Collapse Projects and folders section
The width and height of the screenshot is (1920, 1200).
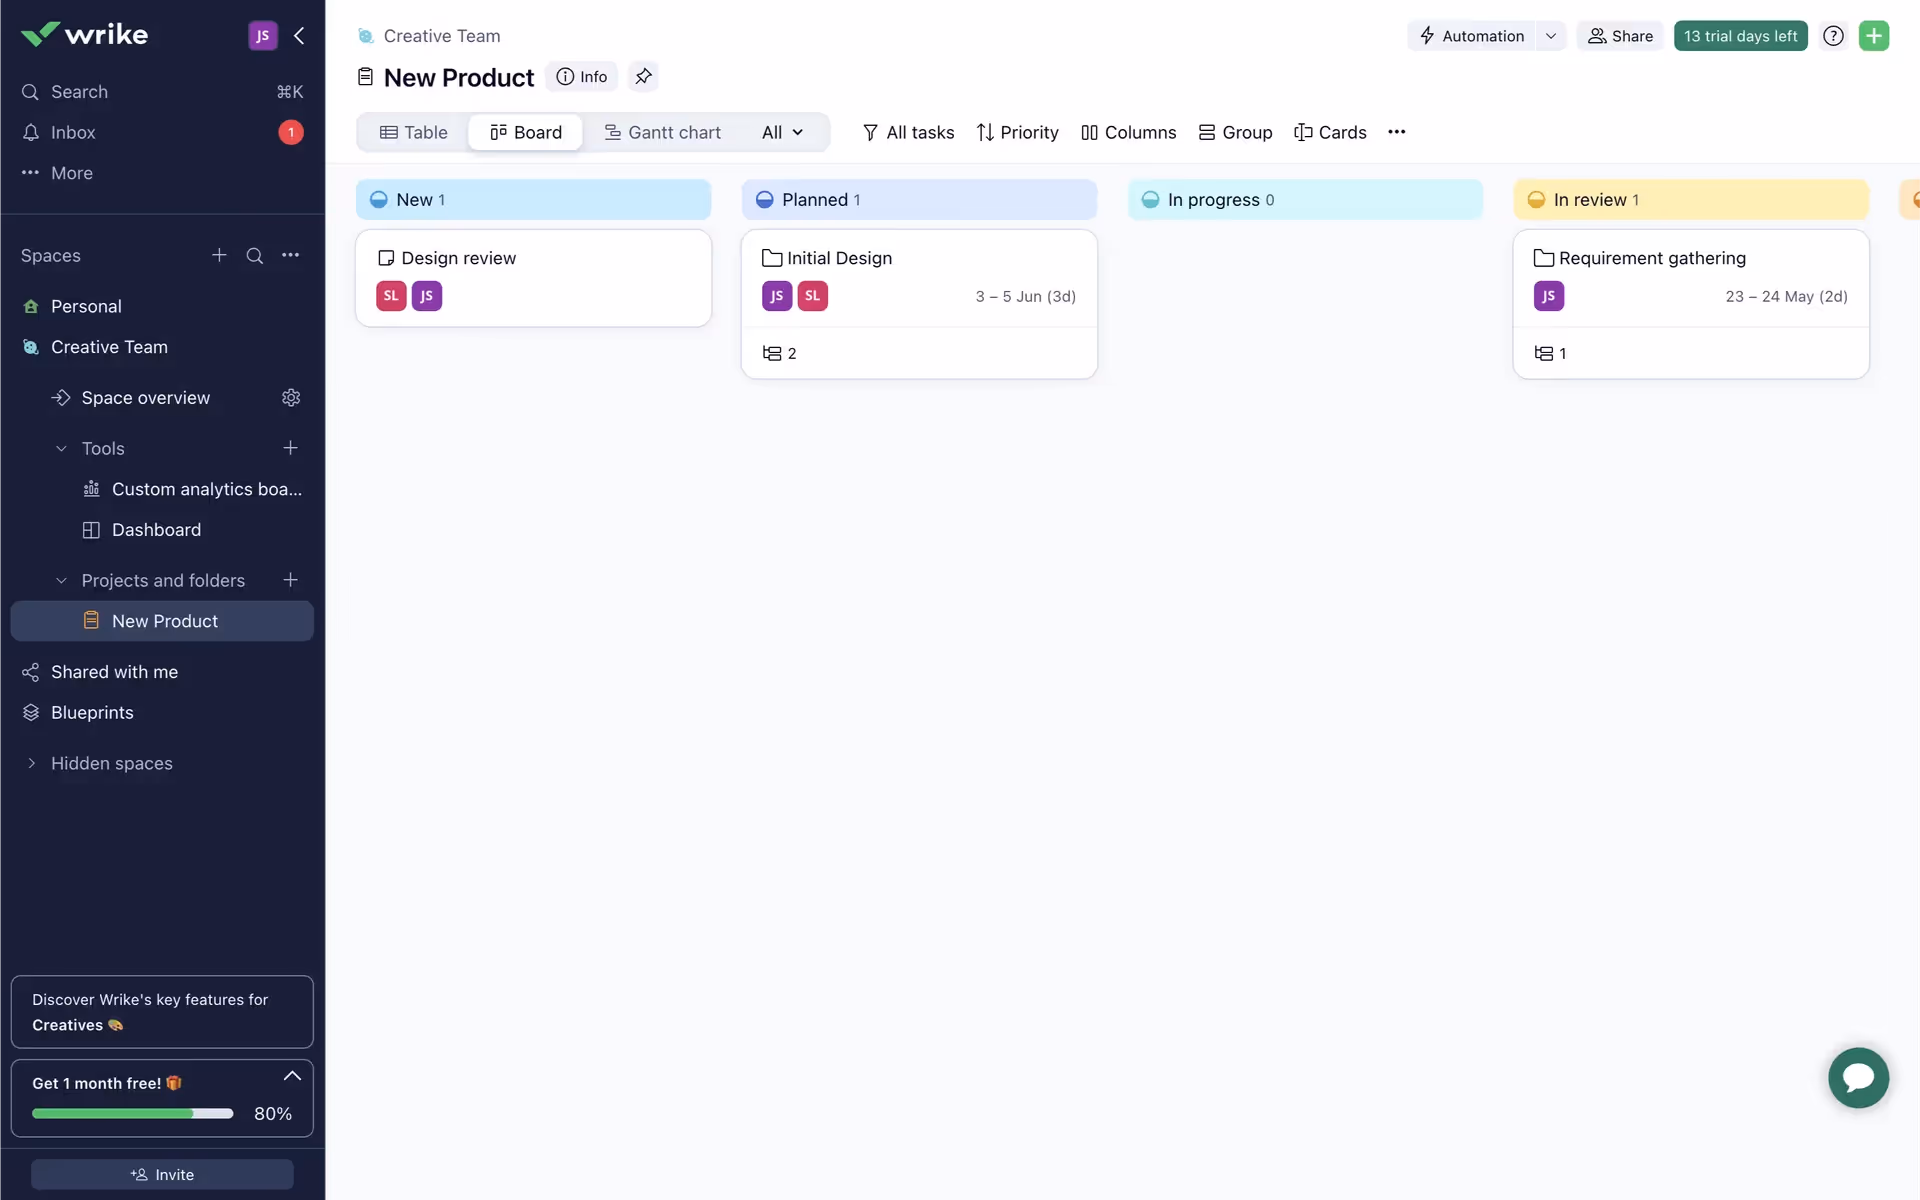[x=61, y=581]
